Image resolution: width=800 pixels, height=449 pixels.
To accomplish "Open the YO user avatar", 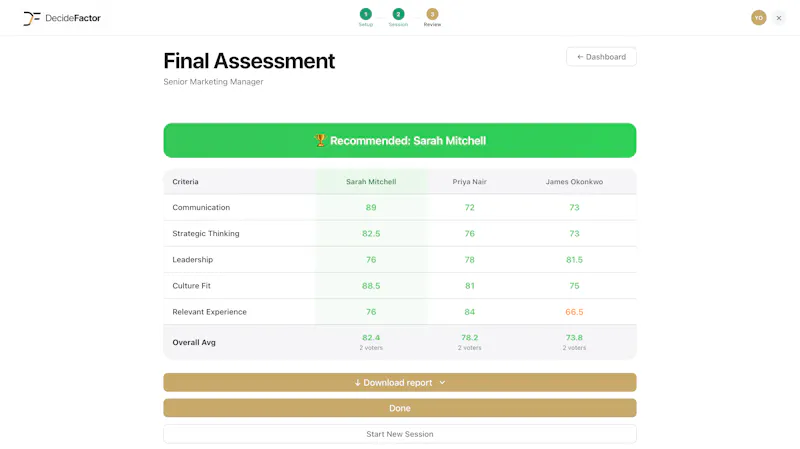I will tap(759, 18).
